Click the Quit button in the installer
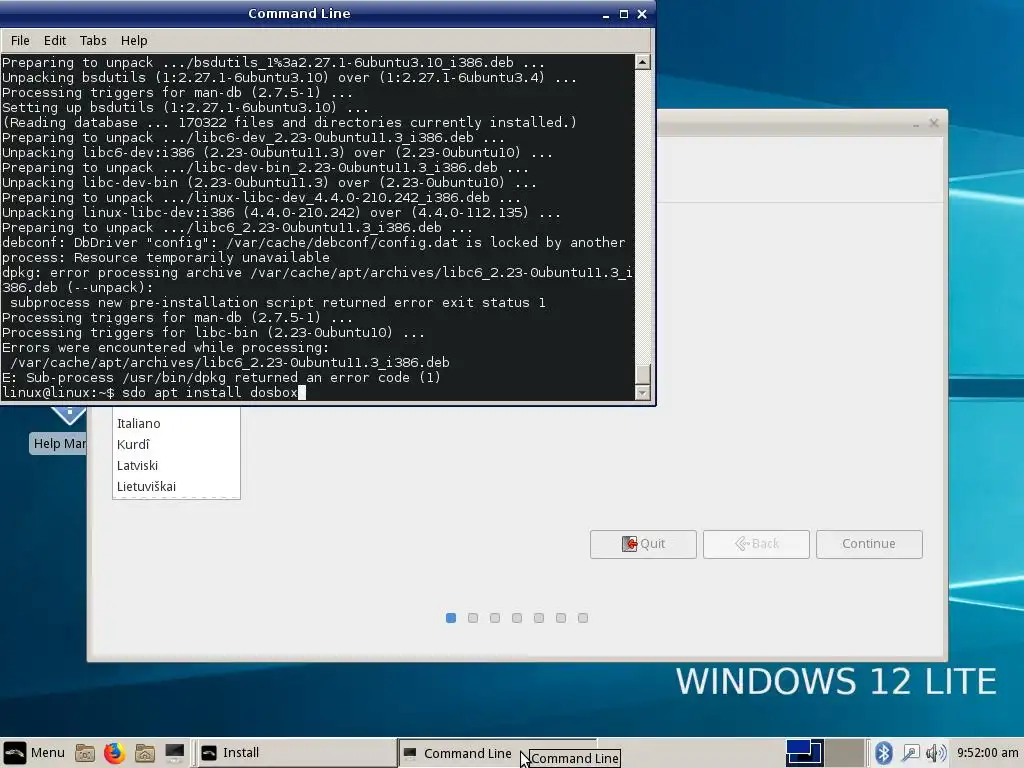The height and width of the screenshot is (768, 1024). click(x=643, y=544)
